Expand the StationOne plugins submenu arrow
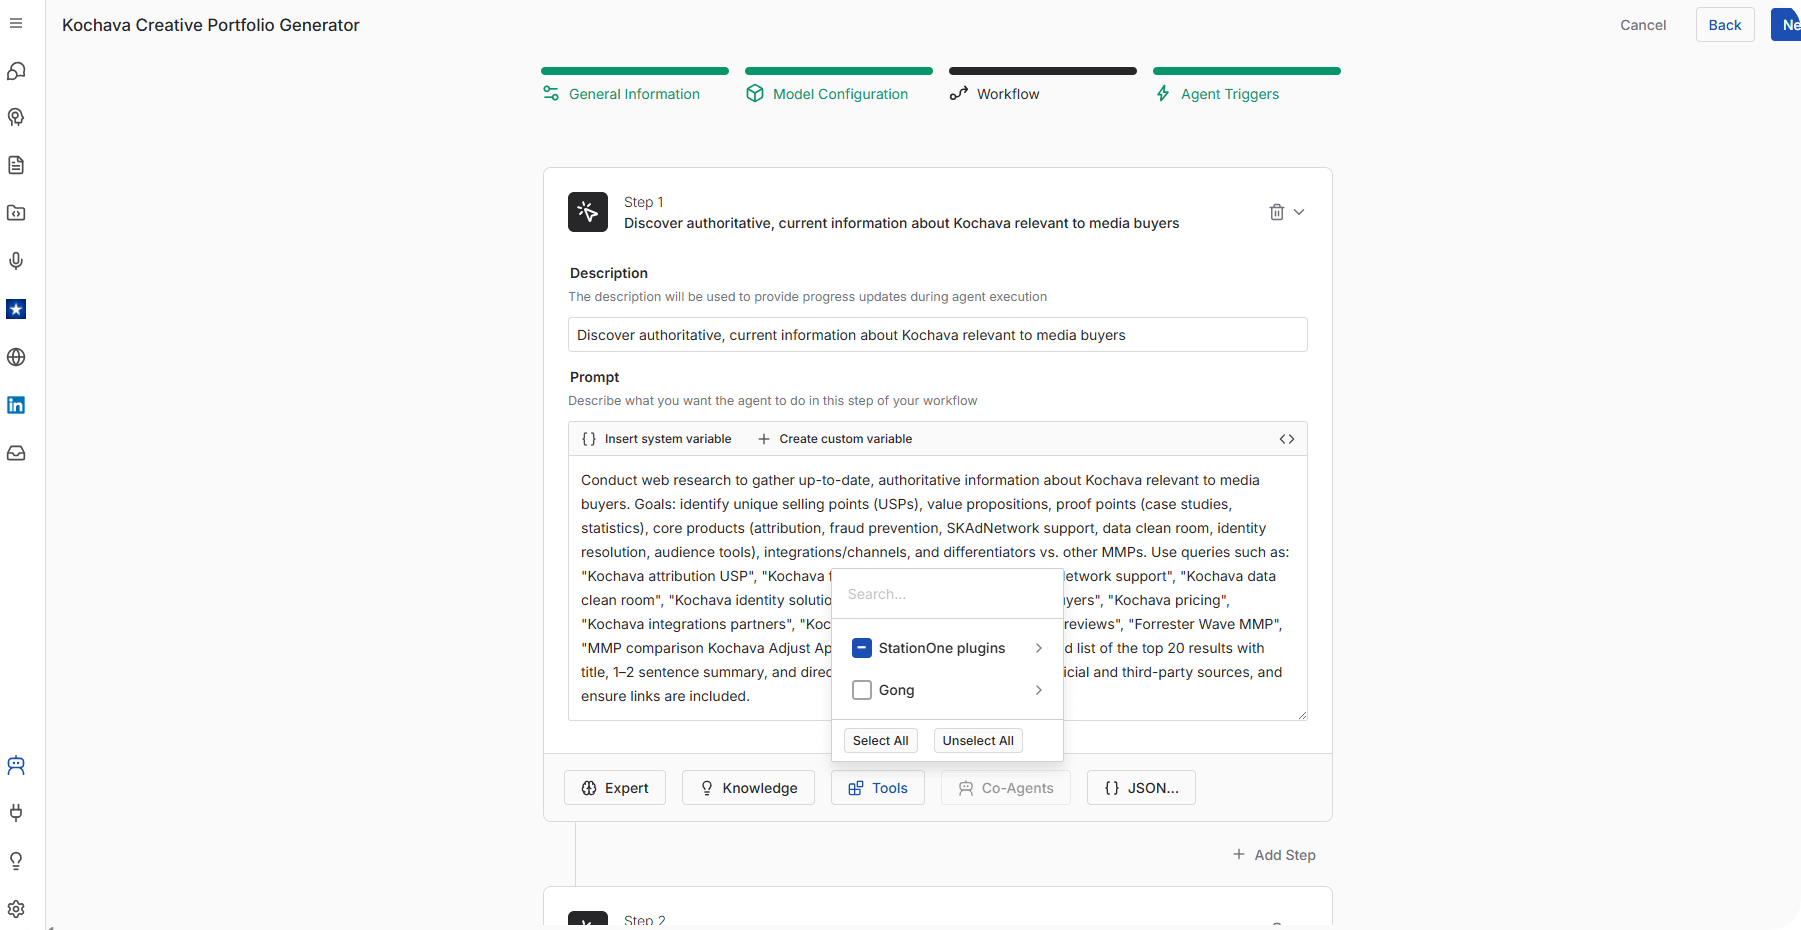Viewport: 1801px width, 930px height. click(x=1039, y=648)
